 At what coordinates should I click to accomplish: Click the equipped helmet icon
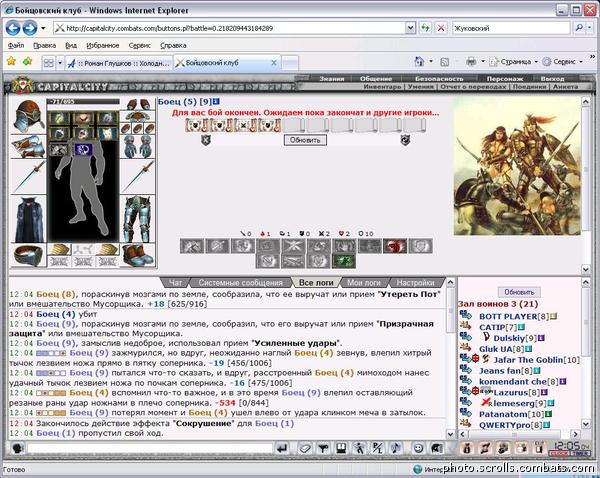tap(28, 116)
